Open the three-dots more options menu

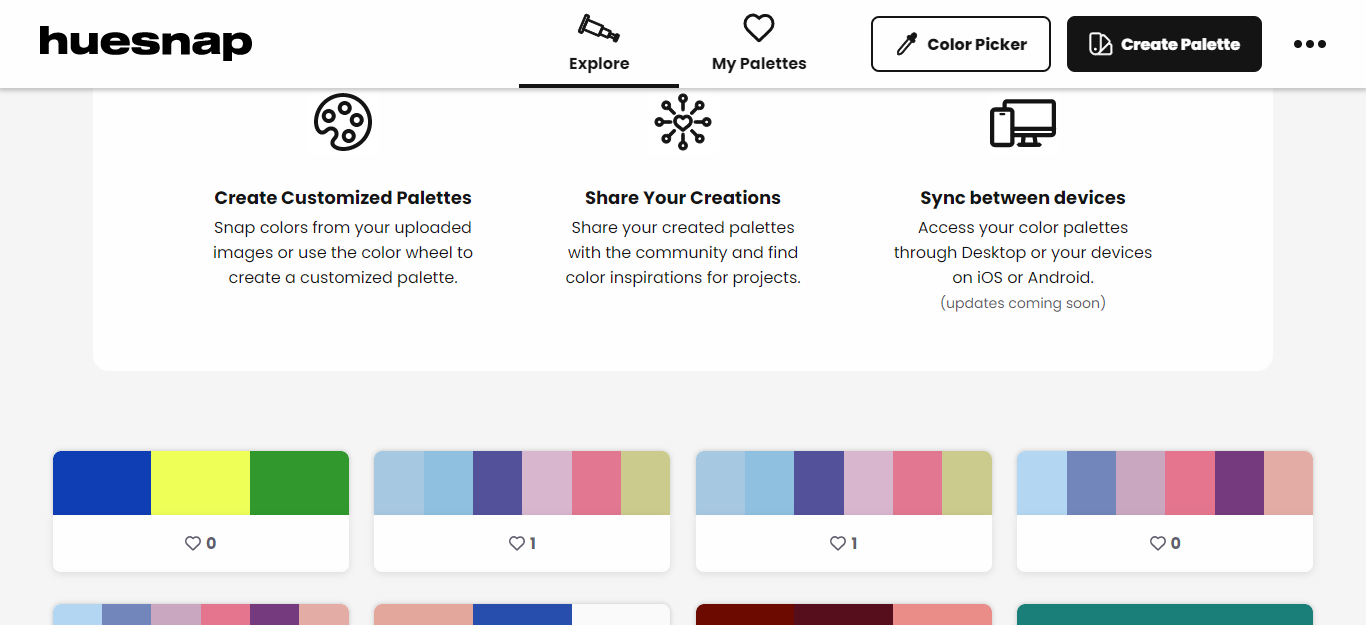[x=1310, y=44]
